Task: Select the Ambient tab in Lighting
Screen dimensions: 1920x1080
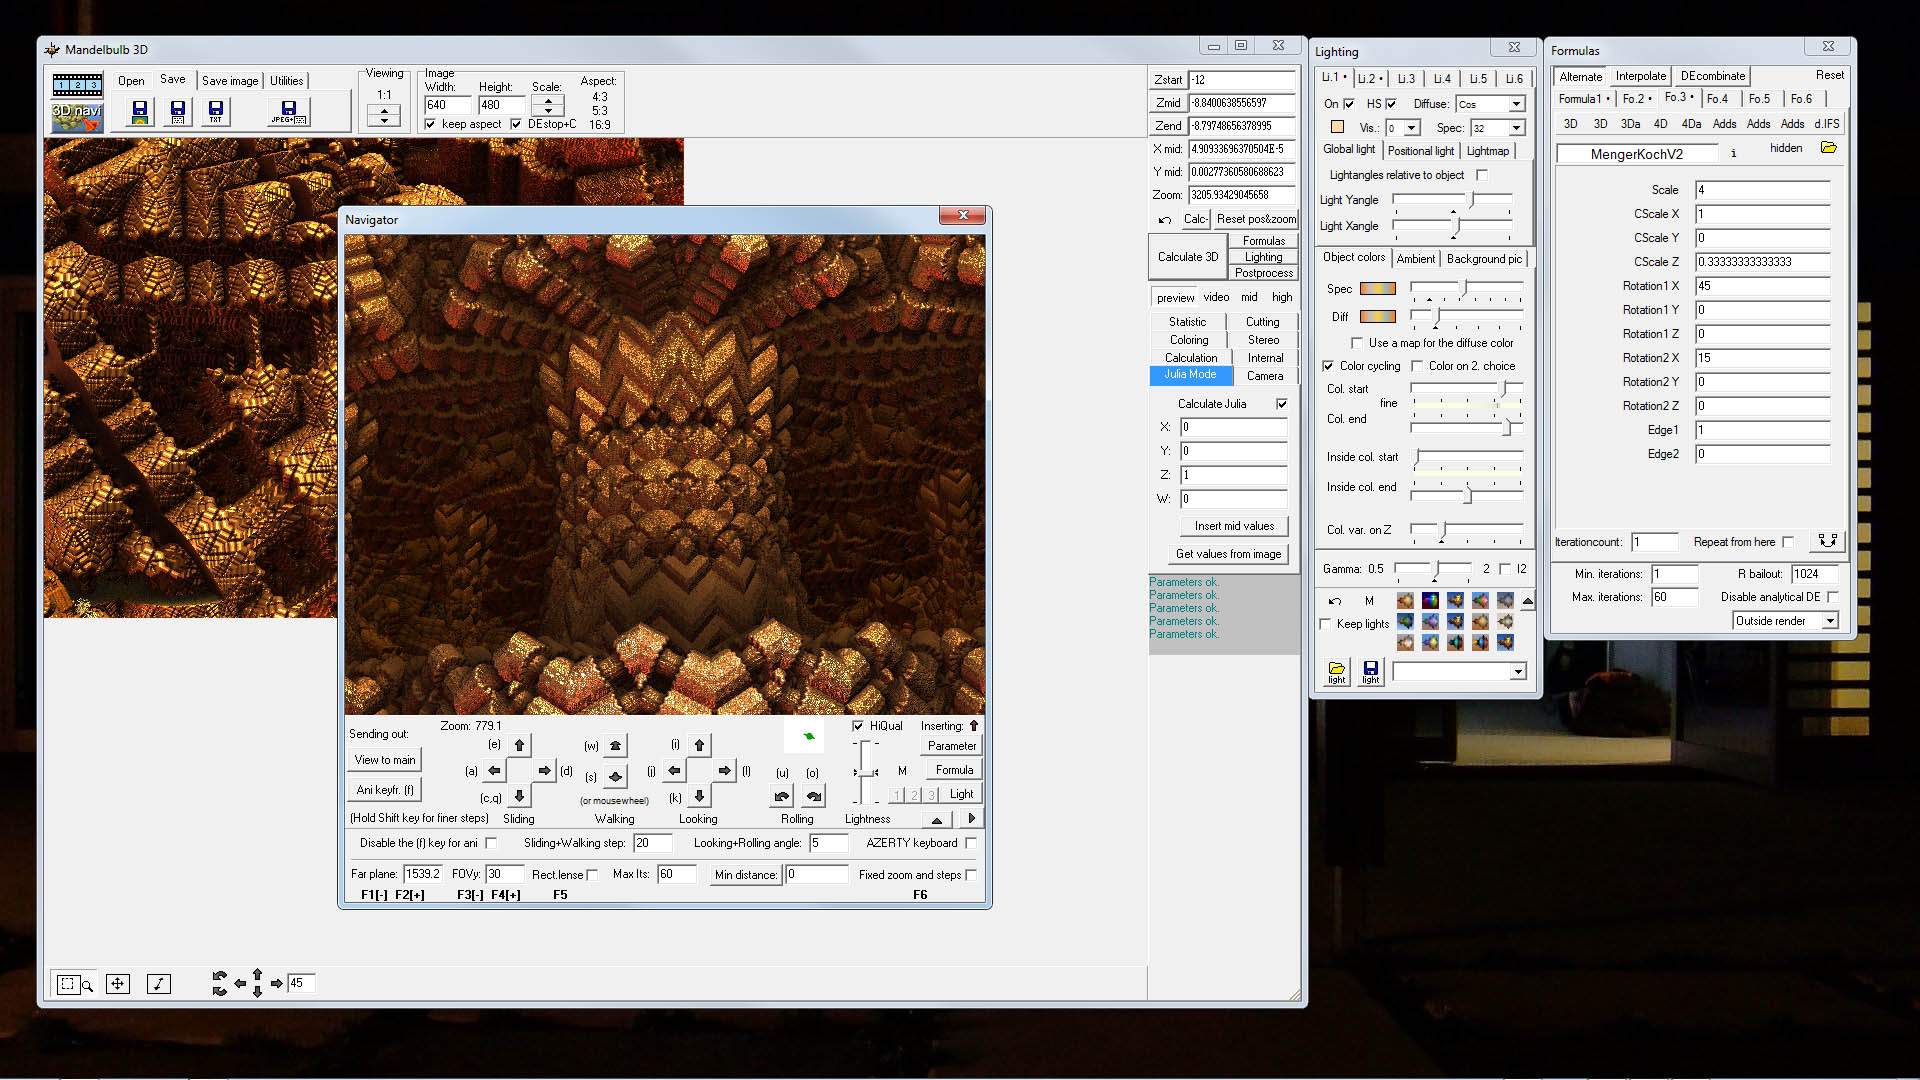Action: tap(1415, 259)
